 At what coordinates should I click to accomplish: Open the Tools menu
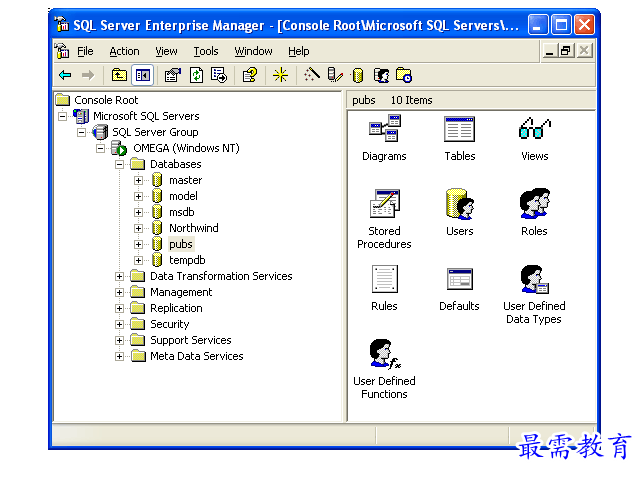click(x=206, y=51)
